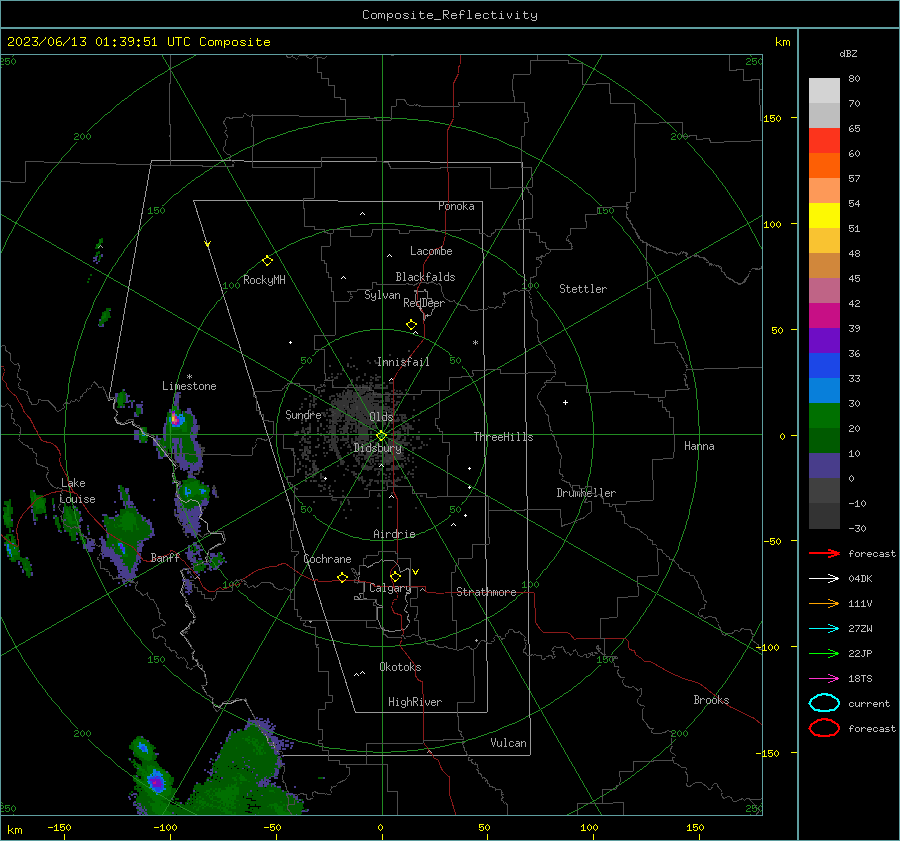900x841 pixels.
Task: Click the magenta 42 dBZ color swatch
Action: pyautogui.click(x=824, y=315)
